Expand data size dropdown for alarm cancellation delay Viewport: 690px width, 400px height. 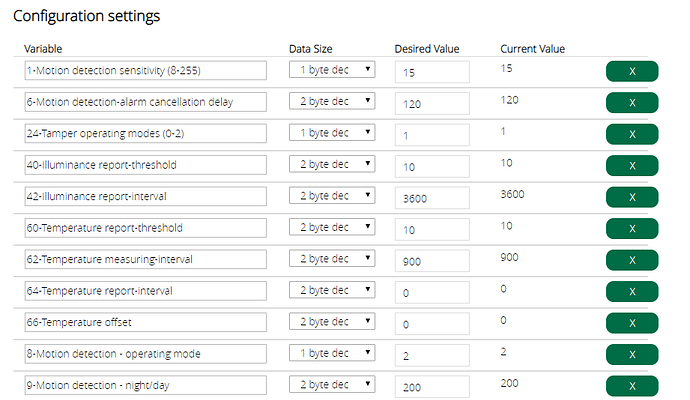pyautogui.click(x=332, y=101)
